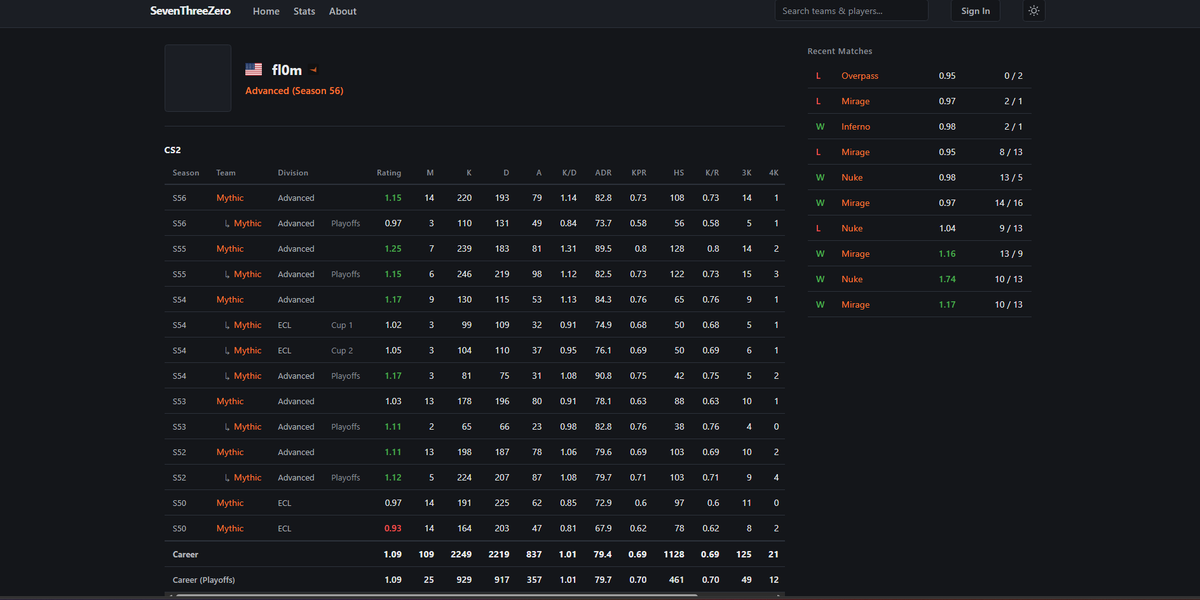The width and height of the screenshot is (1200, 600).
Task: Open Mirage match with score 2 / 1
Action: (x=855, y=101)
